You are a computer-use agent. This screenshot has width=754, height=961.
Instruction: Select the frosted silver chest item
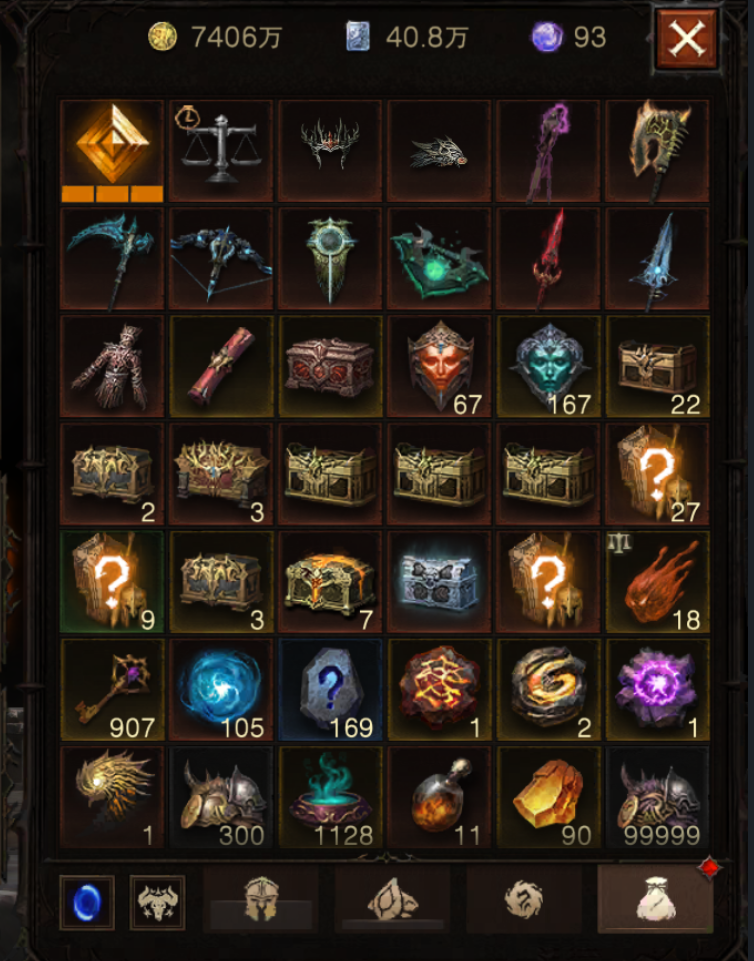(x=439, y=582)
